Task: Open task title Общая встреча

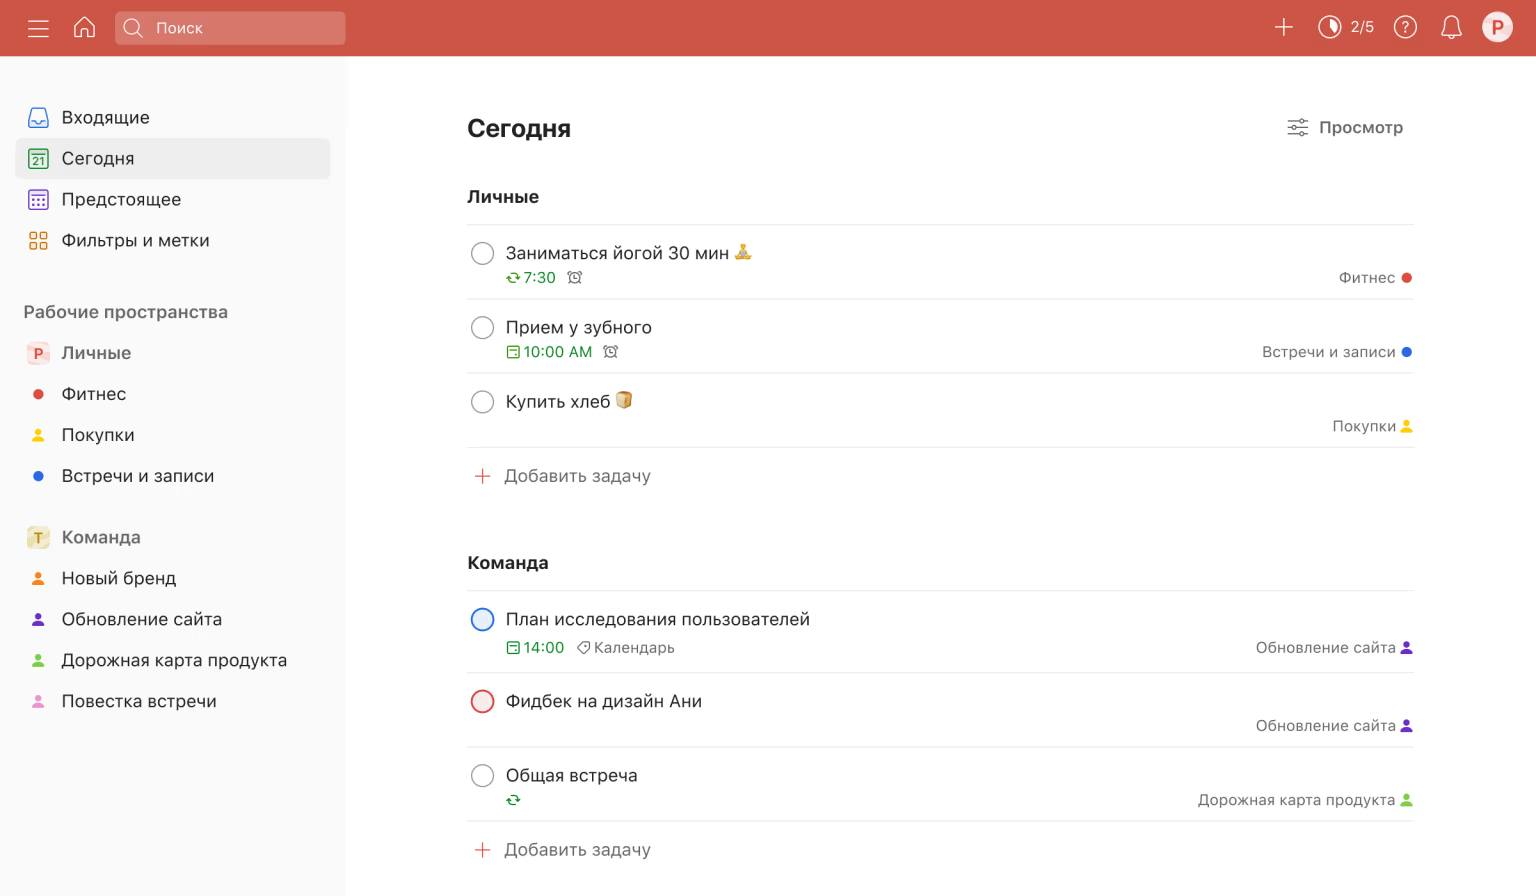Action: pyautogui.click(x=571, y=775)
